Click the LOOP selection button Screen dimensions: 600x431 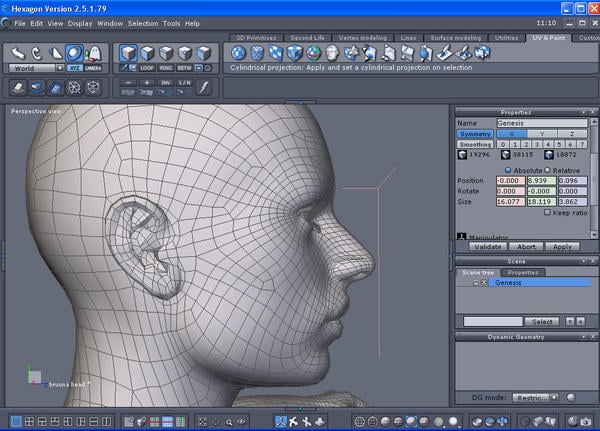click(147, 68)
